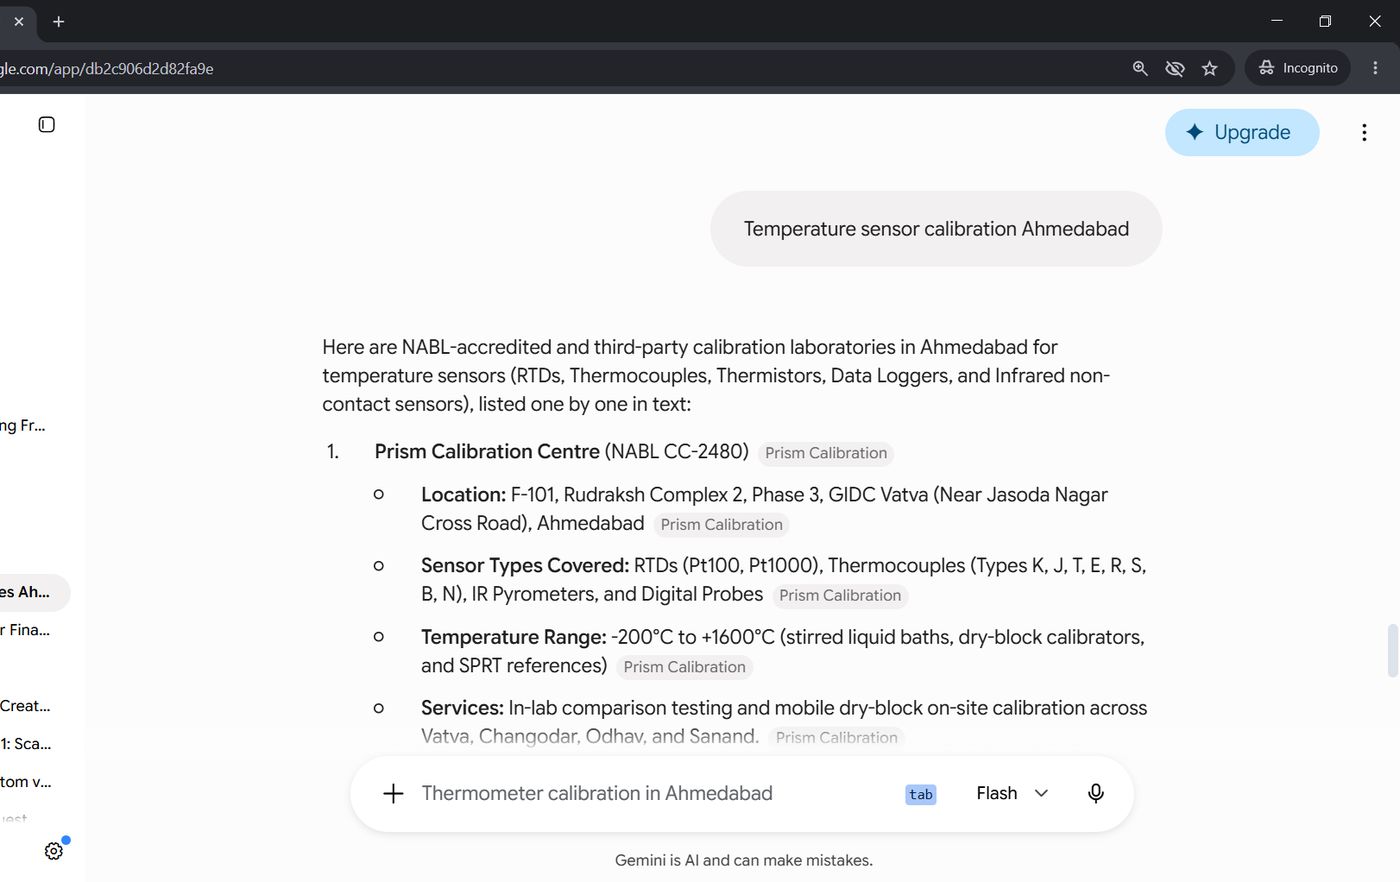Viewport: 1400px width, 882px height.
Task: Click the page vertical scrollbar thumb
Action: point(1392,651)
